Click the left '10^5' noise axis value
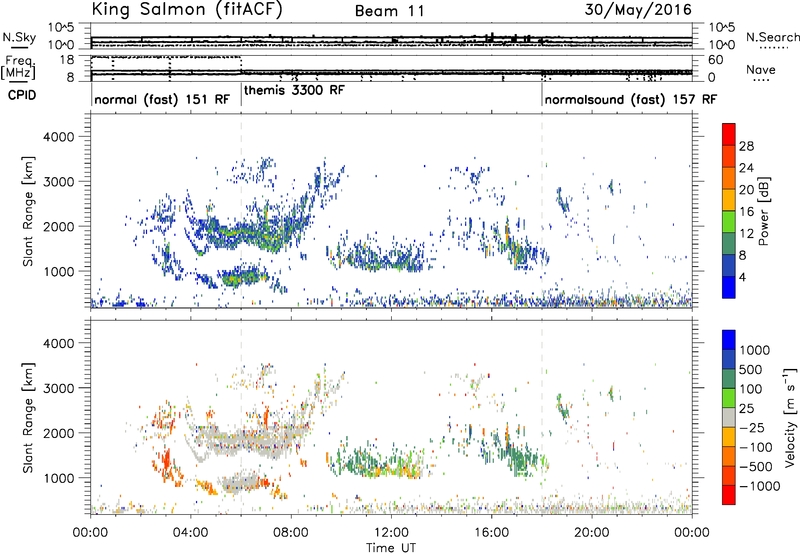Viewport: 800px width, 554px height. point(61,27)
